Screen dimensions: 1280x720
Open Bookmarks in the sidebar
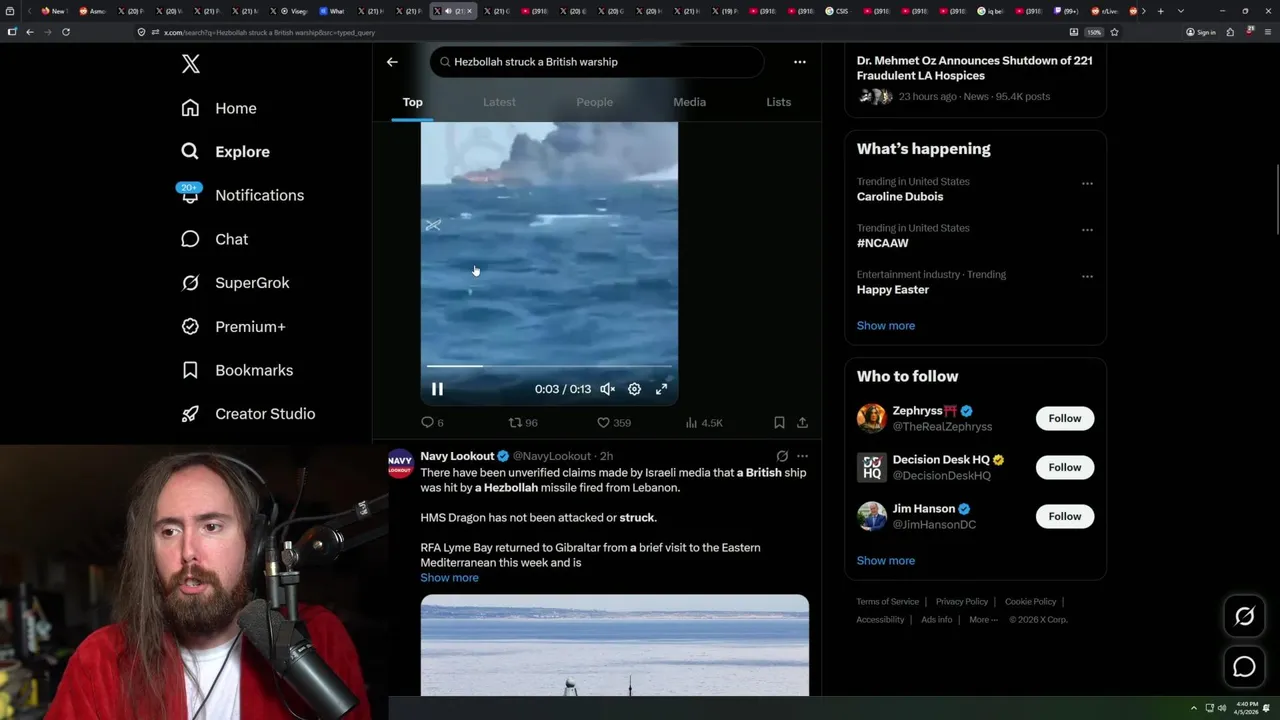tap(237, 370)
